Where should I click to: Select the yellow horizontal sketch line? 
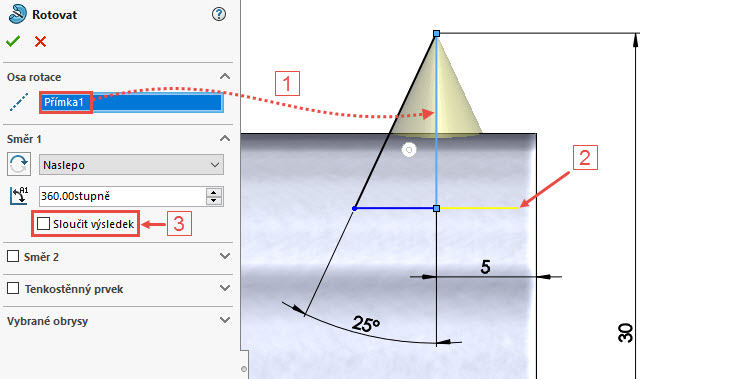pos(478,208)
